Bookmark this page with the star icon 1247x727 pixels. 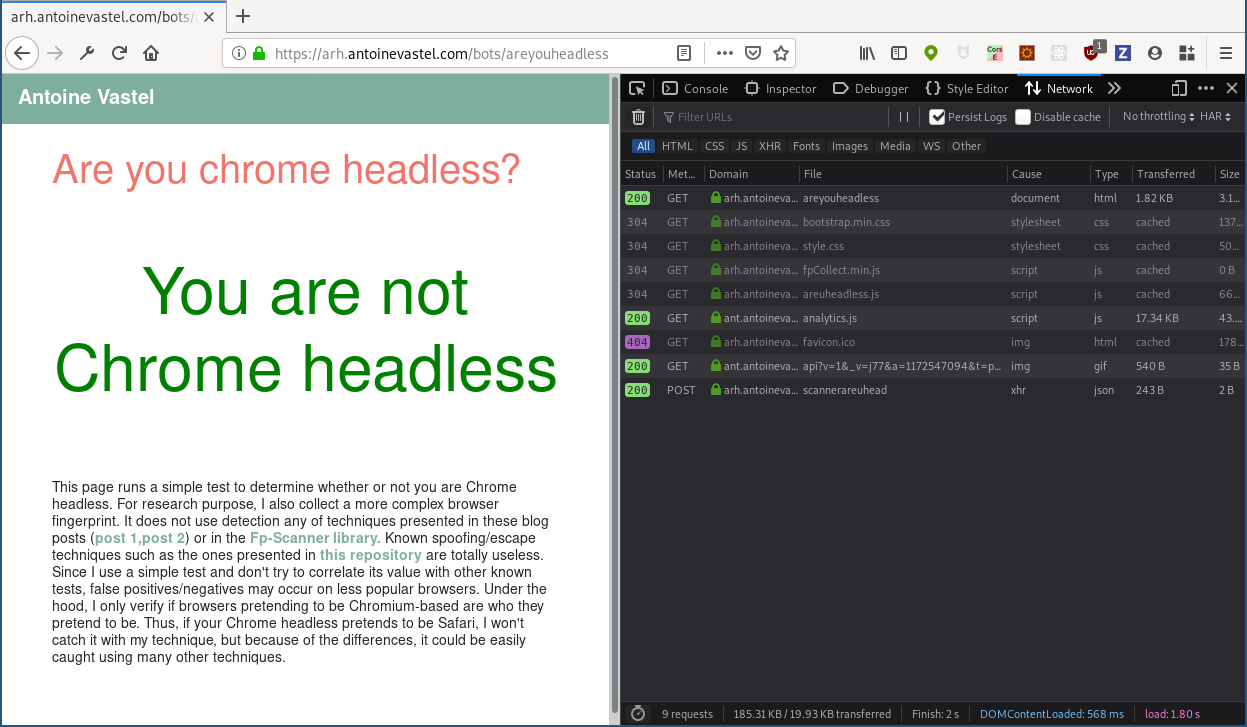(x=781, y=54)
